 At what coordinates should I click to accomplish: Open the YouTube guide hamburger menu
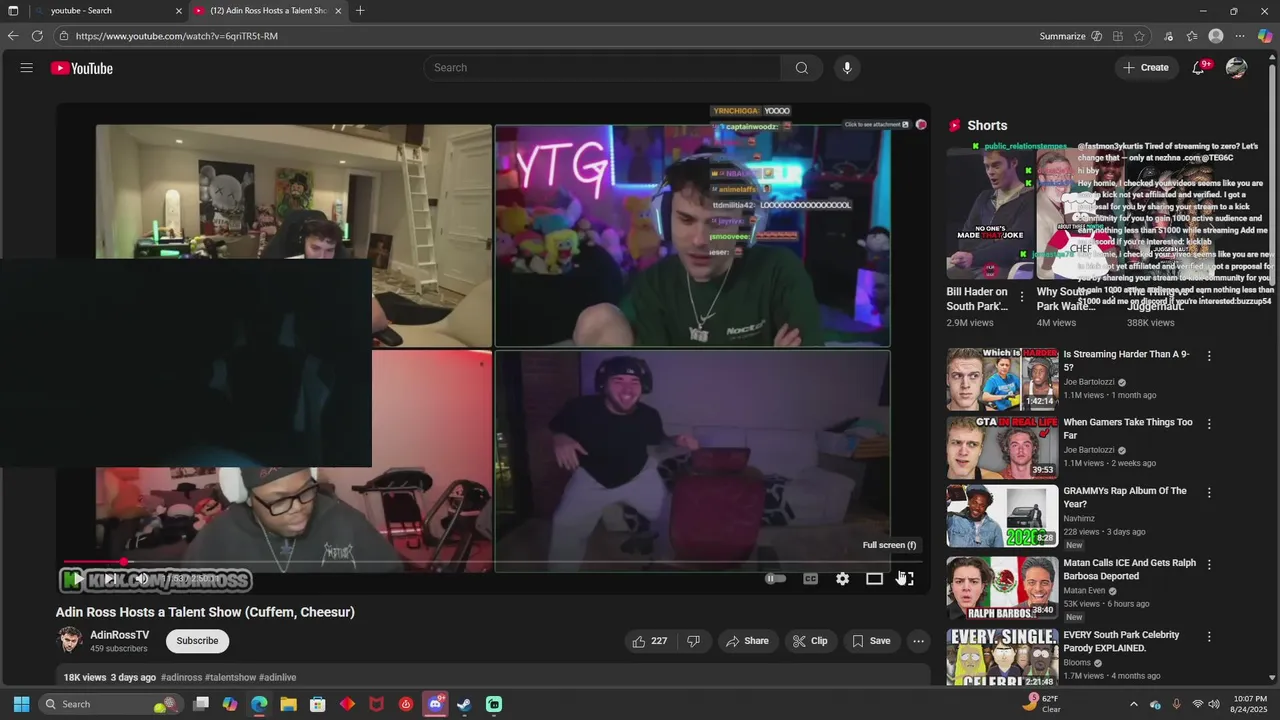(27, 68)
